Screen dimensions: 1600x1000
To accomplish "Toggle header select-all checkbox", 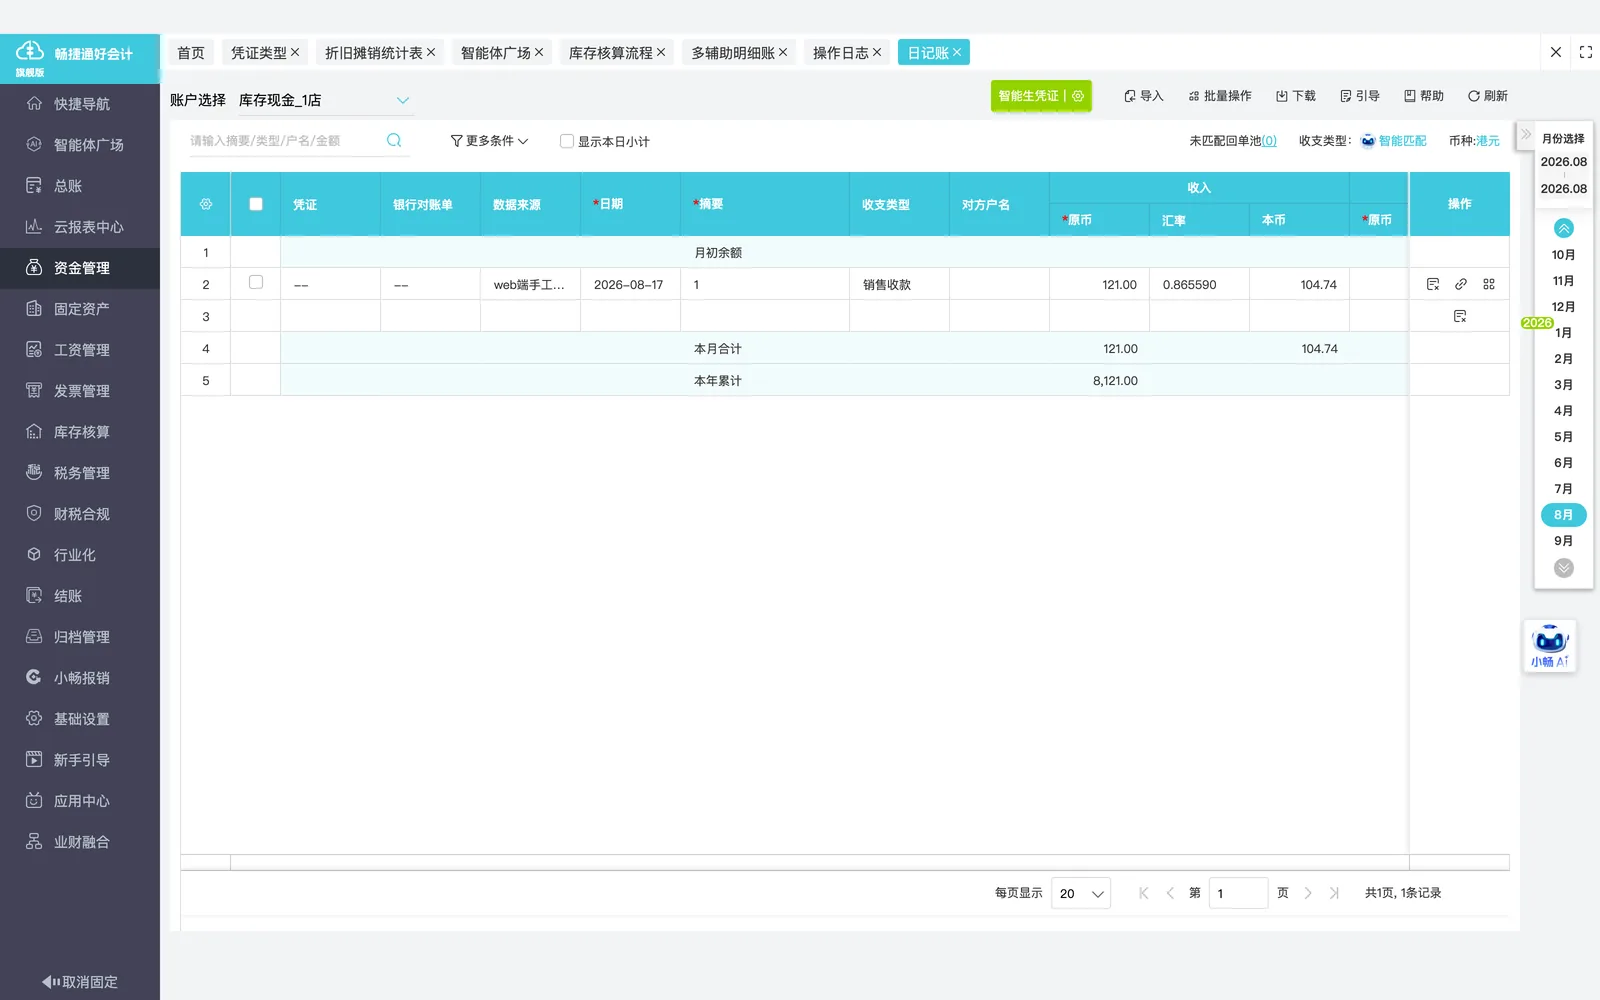I will coord(256,204).
